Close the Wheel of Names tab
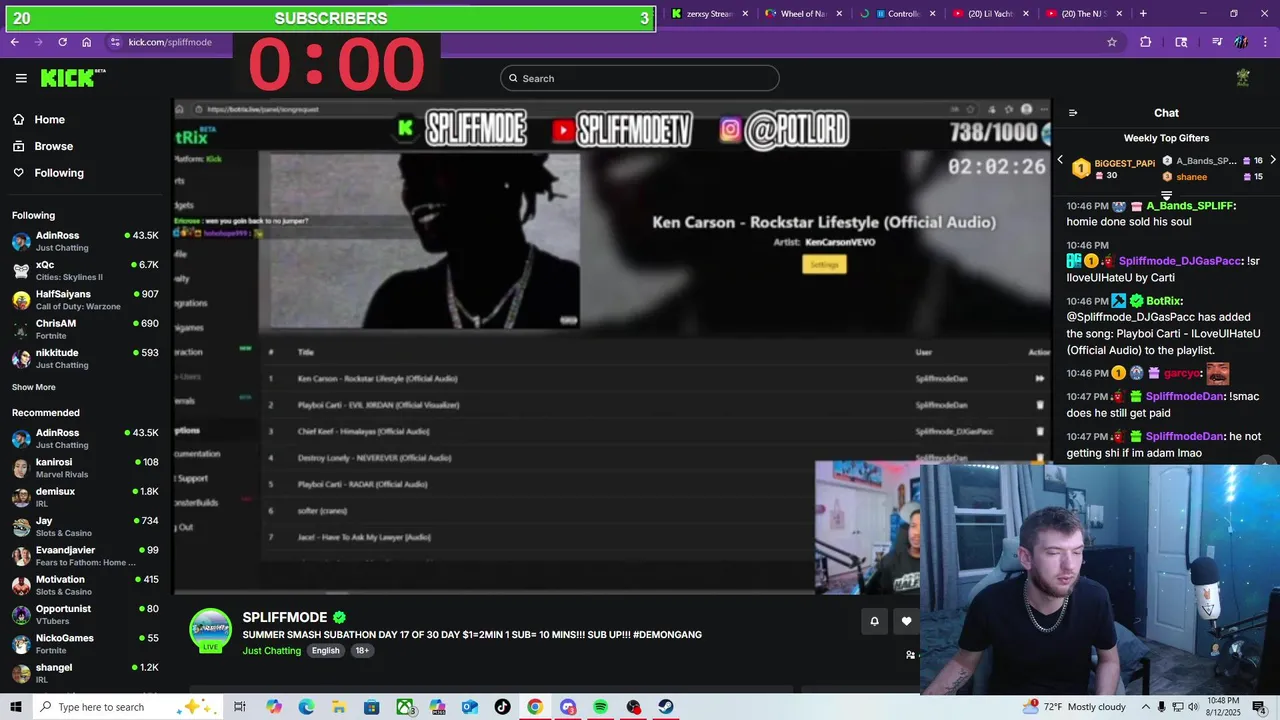Viewport: 1280px width, 720px height. pos(839,14)
